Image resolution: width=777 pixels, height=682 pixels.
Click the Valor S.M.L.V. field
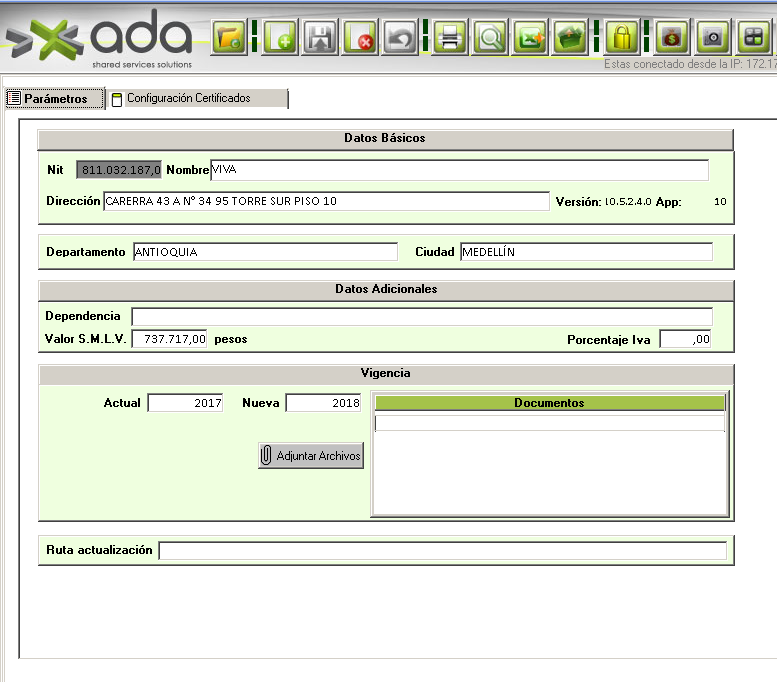pyautogui.click(x=169, y=339)
